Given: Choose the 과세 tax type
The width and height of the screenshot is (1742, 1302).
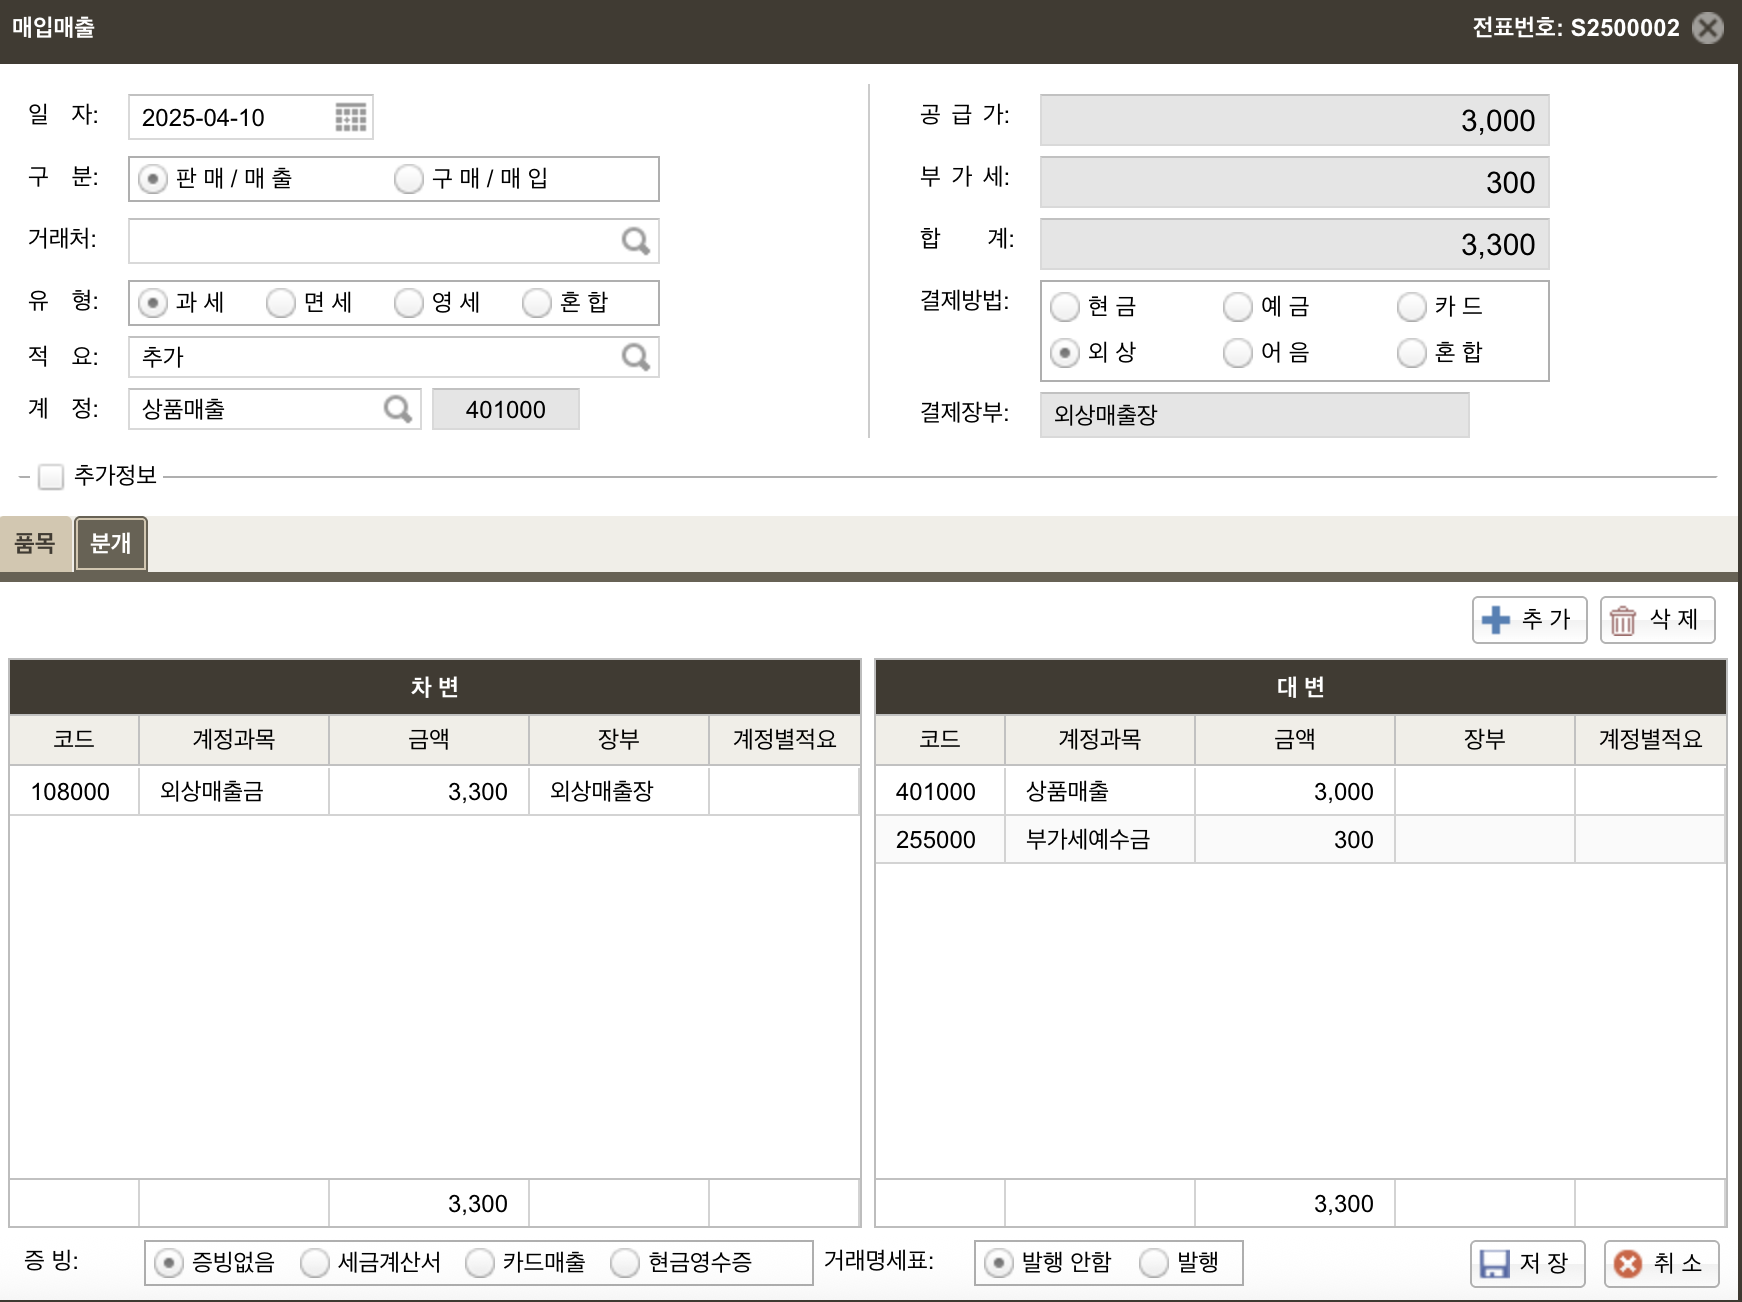Looking at the screenshot, I should (153, 303).
